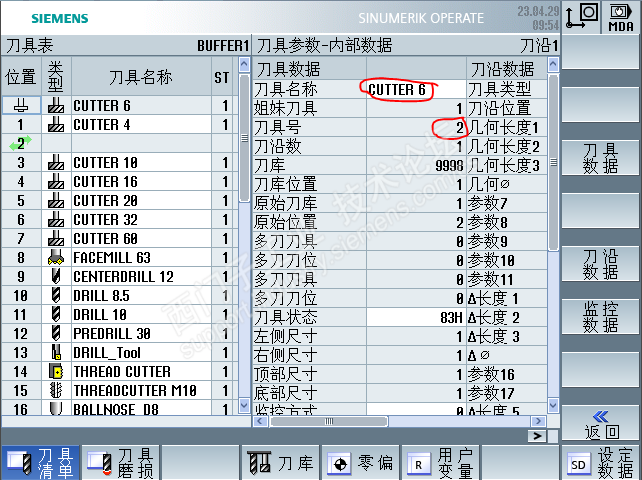The height and width of the screenshot is (480, 642).
Task: Select 刀具数据 softkey on right
Action: pyautogui.click(x=600, y=158)
